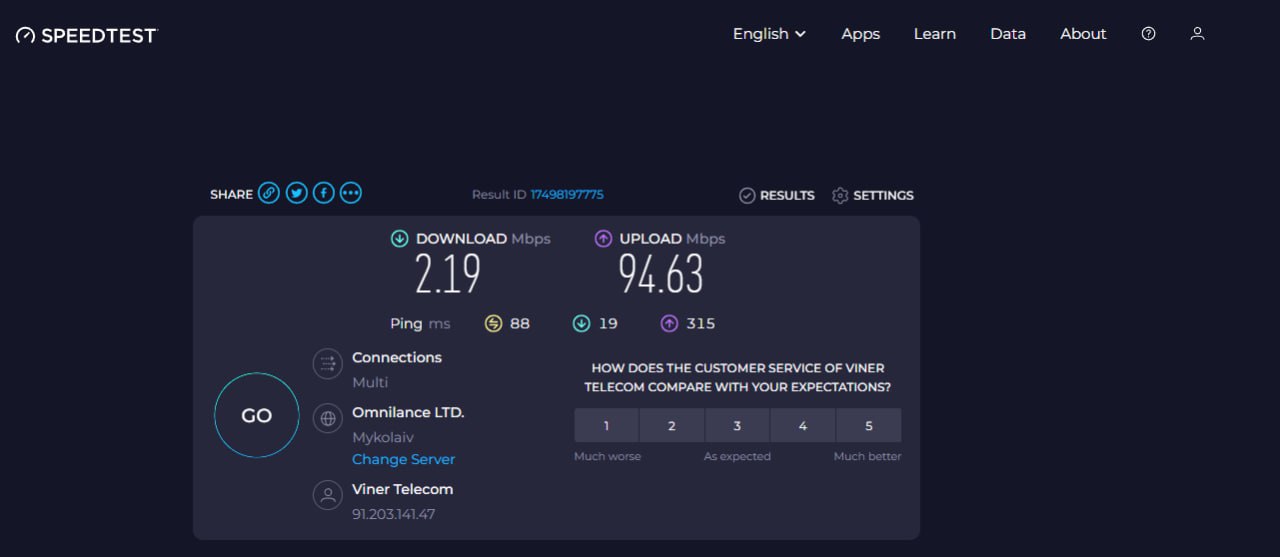1280x557 pixels.
Task: Click the Omnilance LTD. server name
Action: [x=408, y=412]
